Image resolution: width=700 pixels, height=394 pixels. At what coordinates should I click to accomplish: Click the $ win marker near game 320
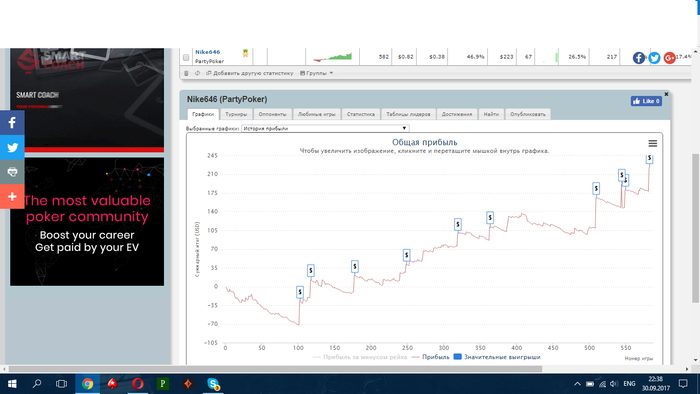coord(458,224)
